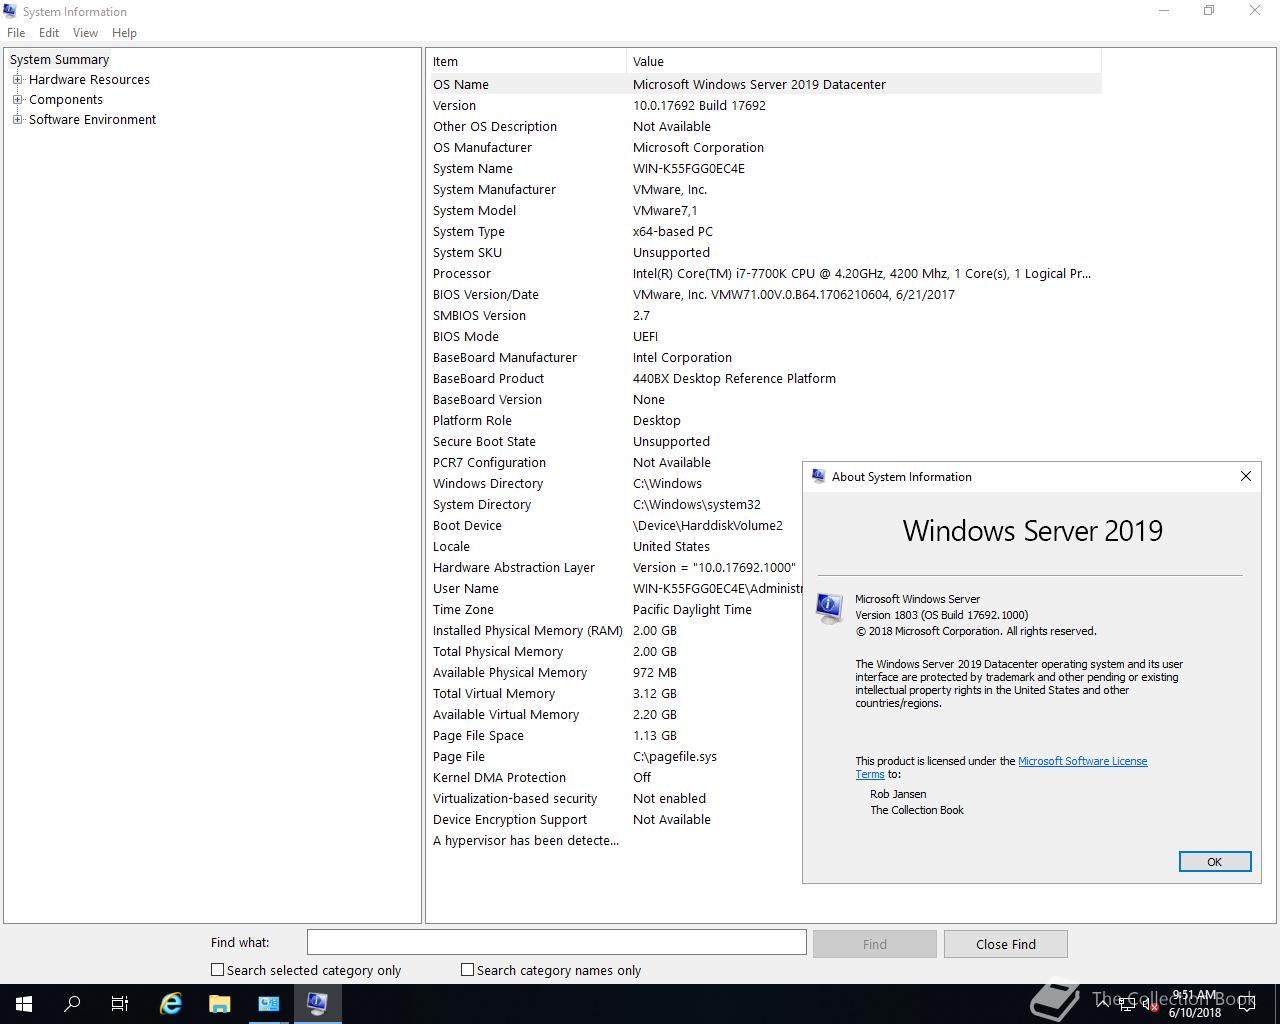Select the Processor row
Image resolution: width=1280 pixels, height=1024 pixels.
(x=766, y=273)
